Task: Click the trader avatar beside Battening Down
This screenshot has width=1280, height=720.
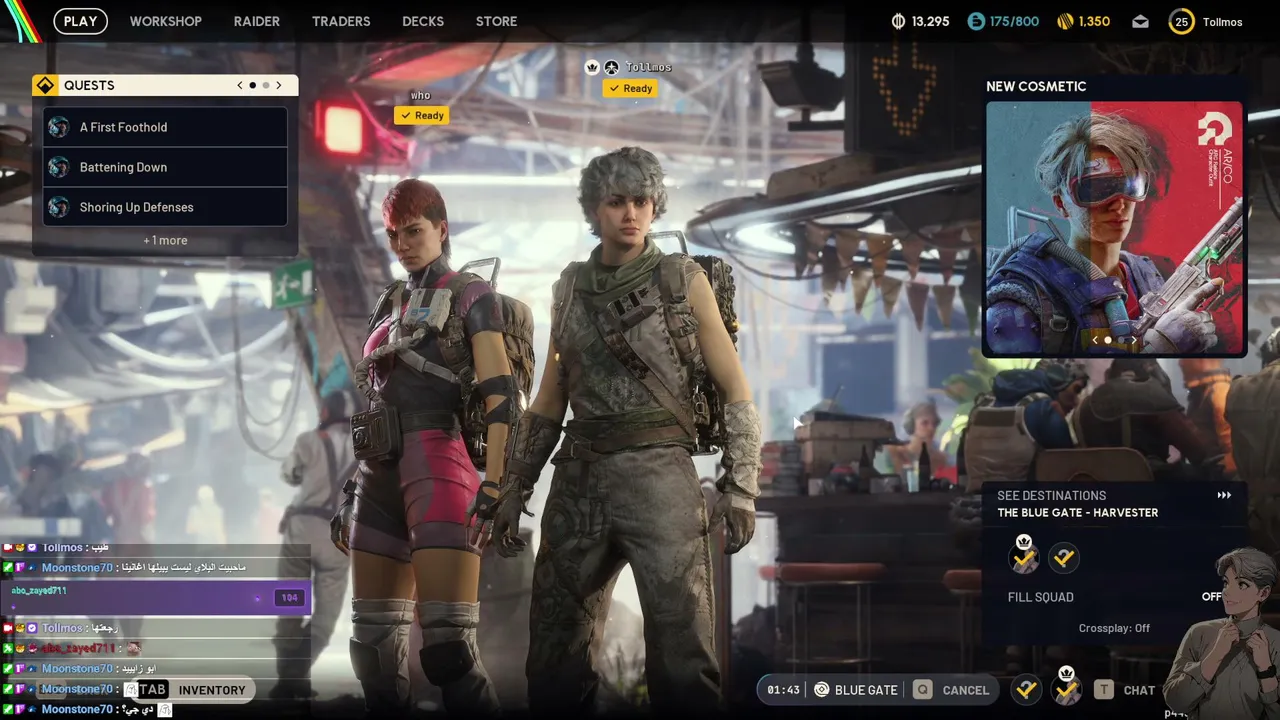Action: click(59, 167)
